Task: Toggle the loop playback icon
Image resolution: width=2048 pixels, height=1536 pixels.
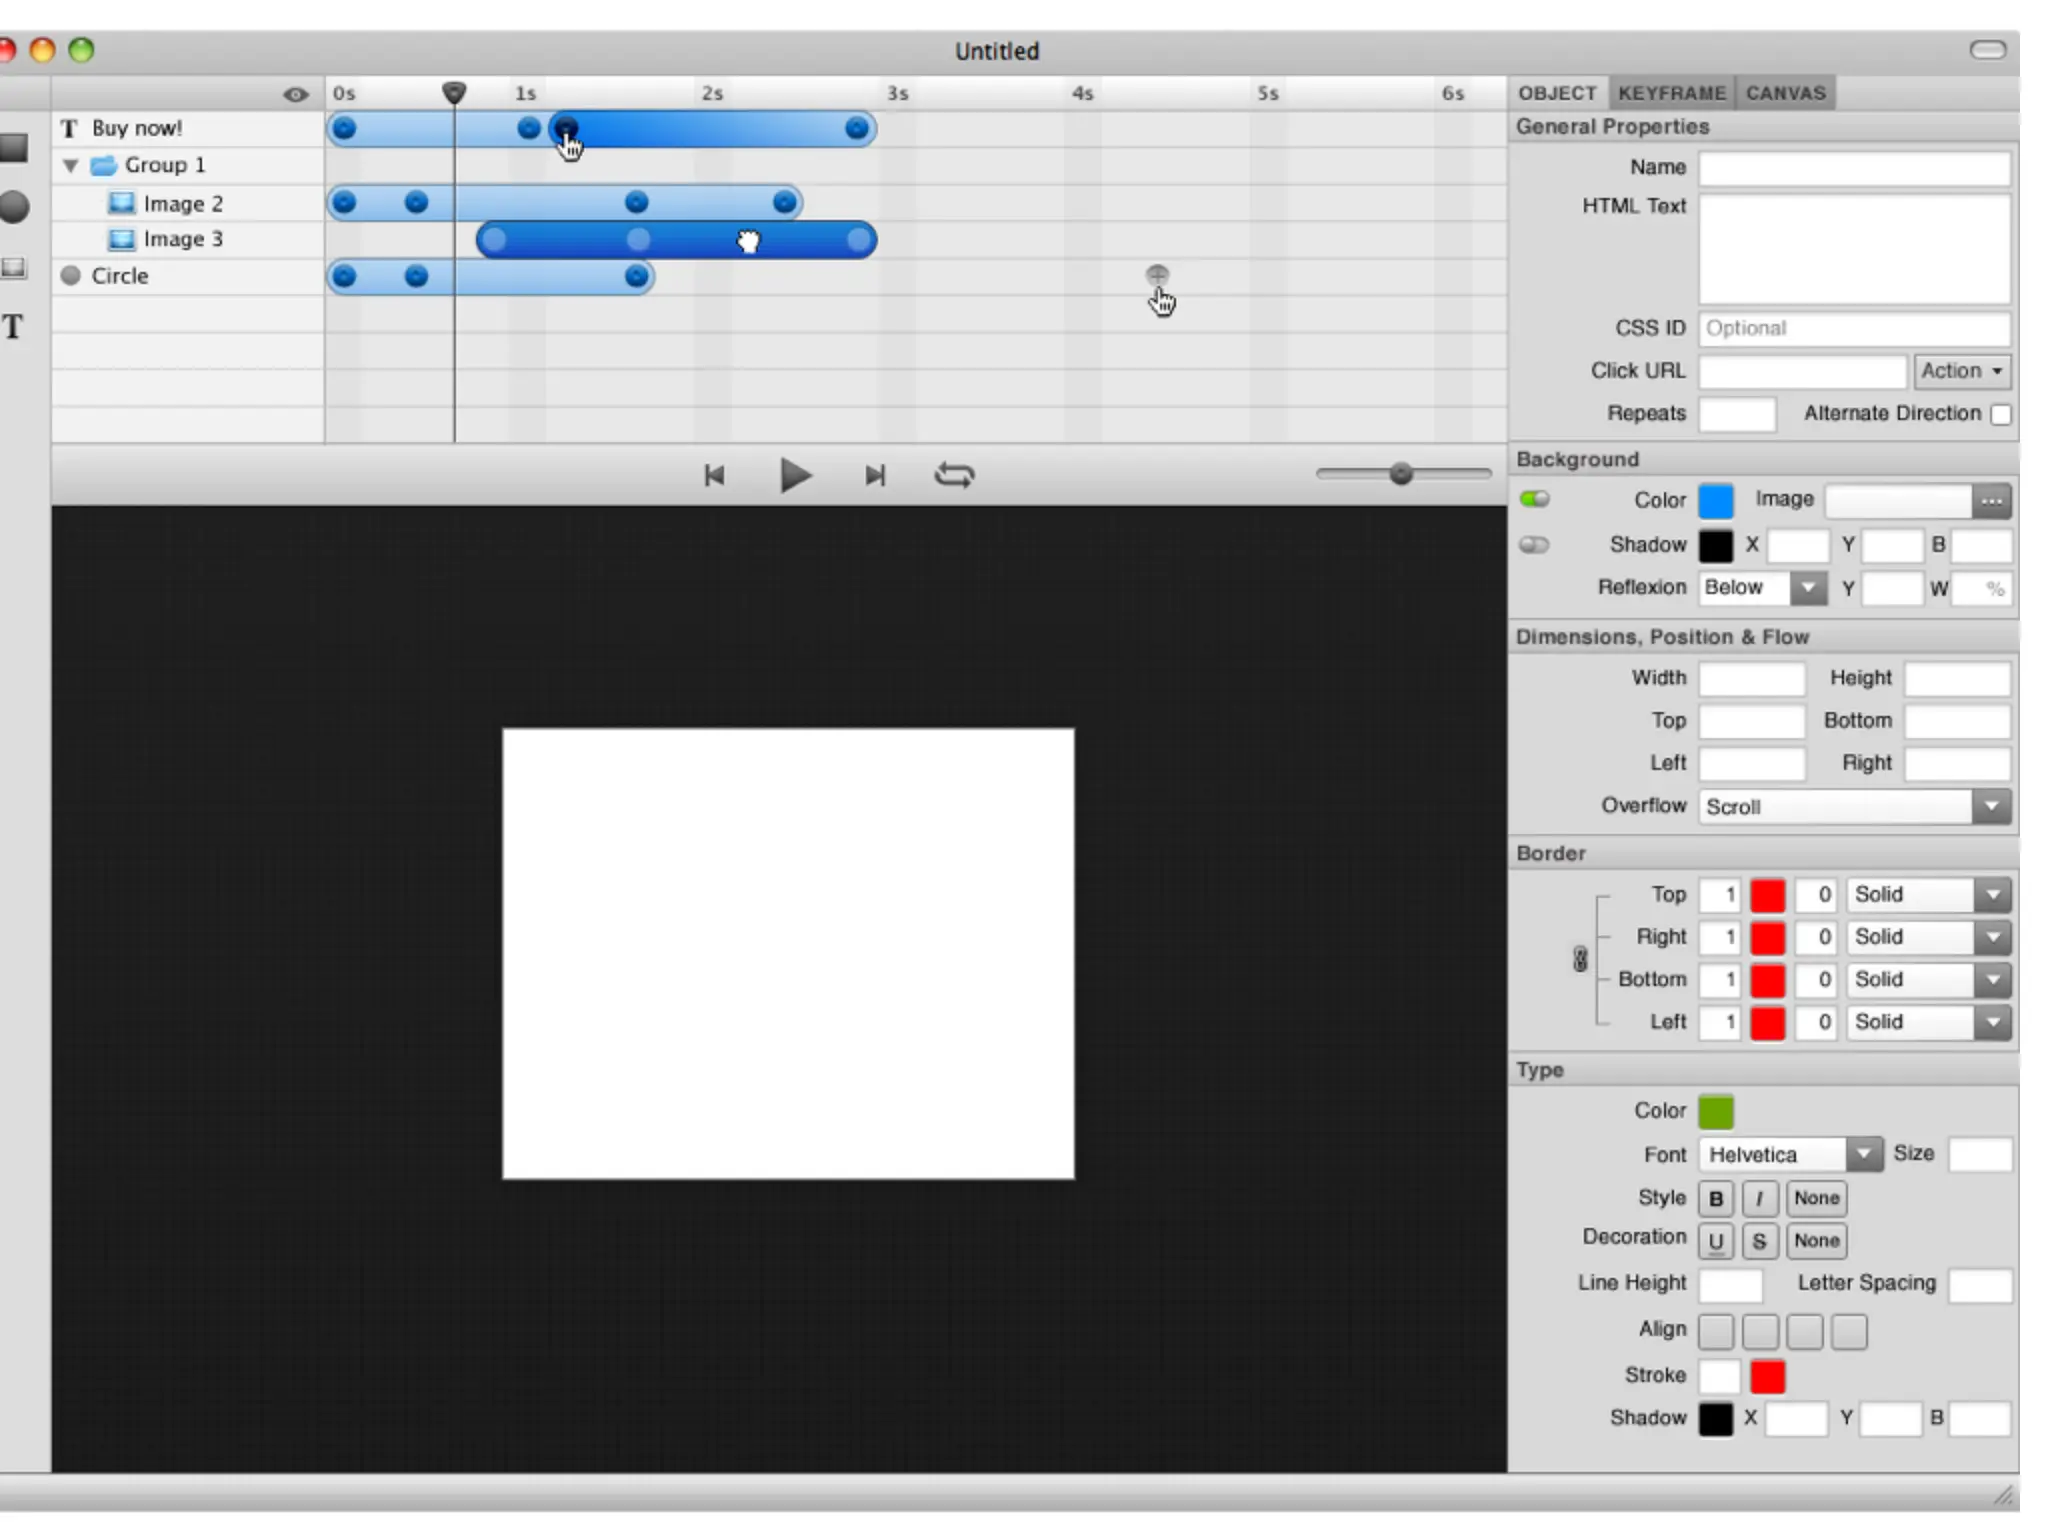Action: [x=954, y=475]
